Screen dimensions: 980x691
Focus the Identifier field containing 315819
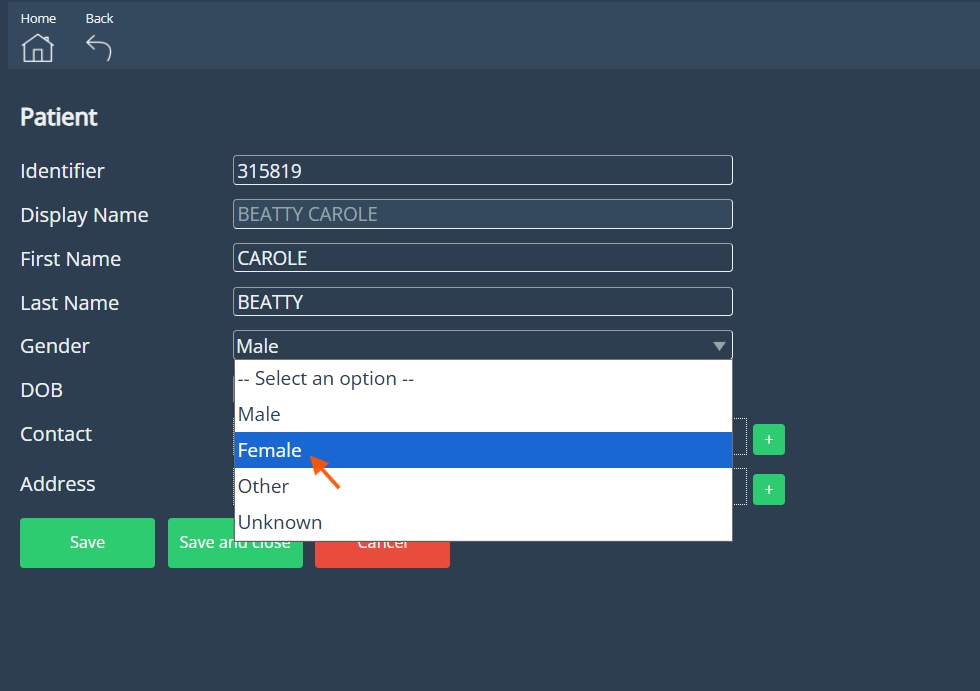[x=482, y=171]
